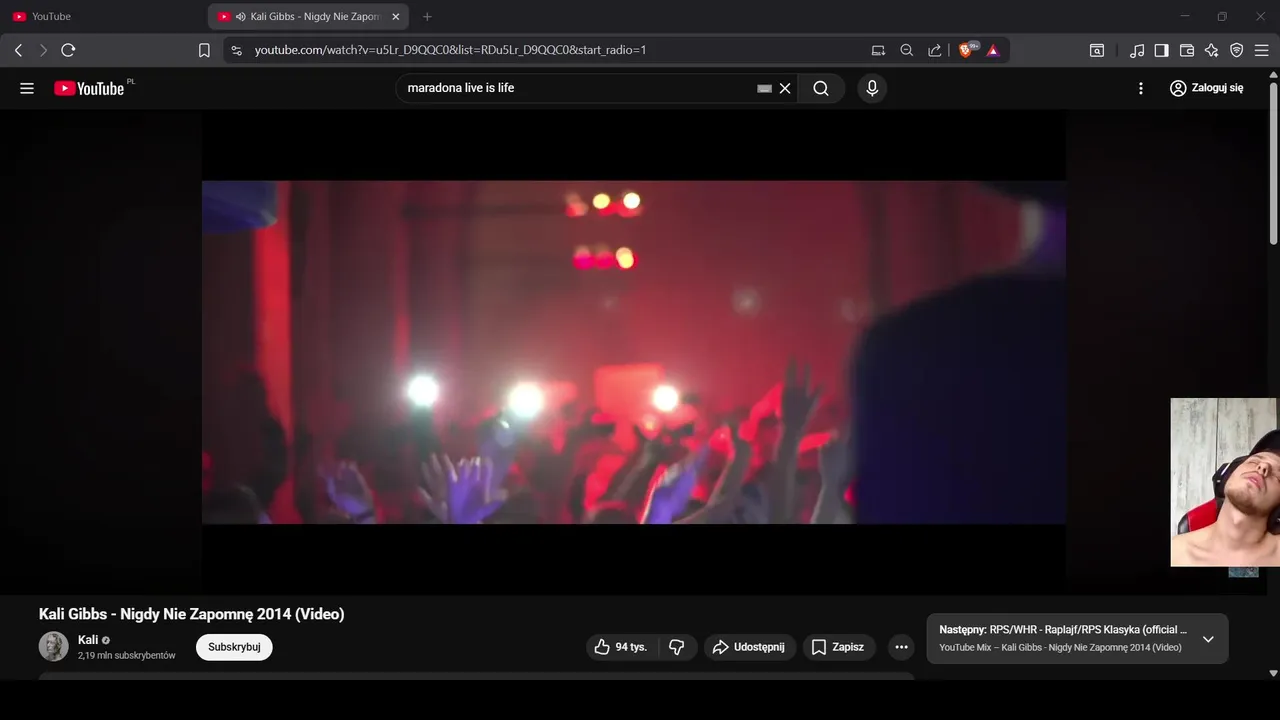Start voice search with the microphone

(872, 88)
